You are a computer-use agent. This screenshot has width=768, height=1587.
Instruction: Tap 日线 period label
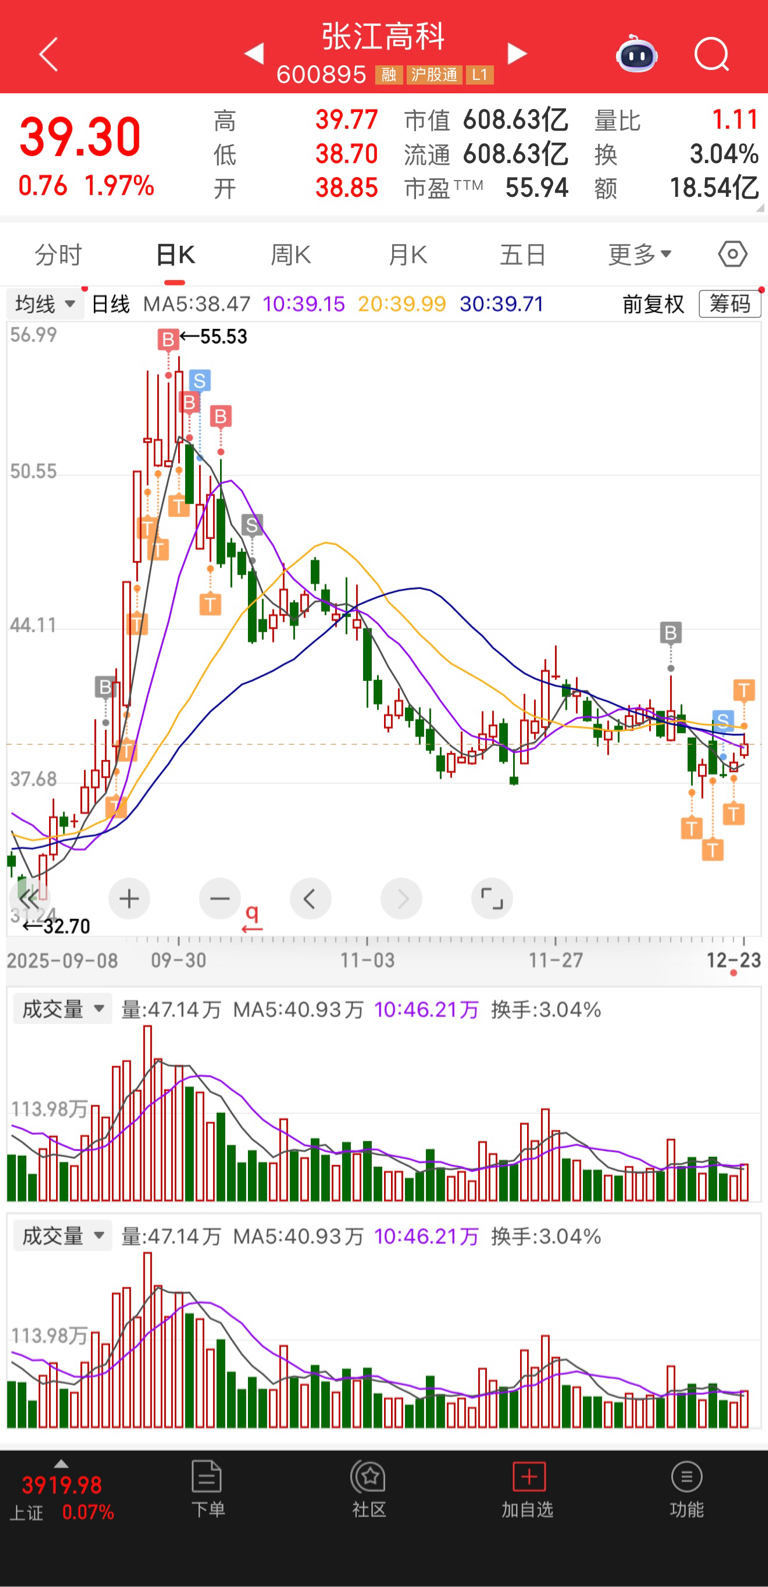coord(111,304)
